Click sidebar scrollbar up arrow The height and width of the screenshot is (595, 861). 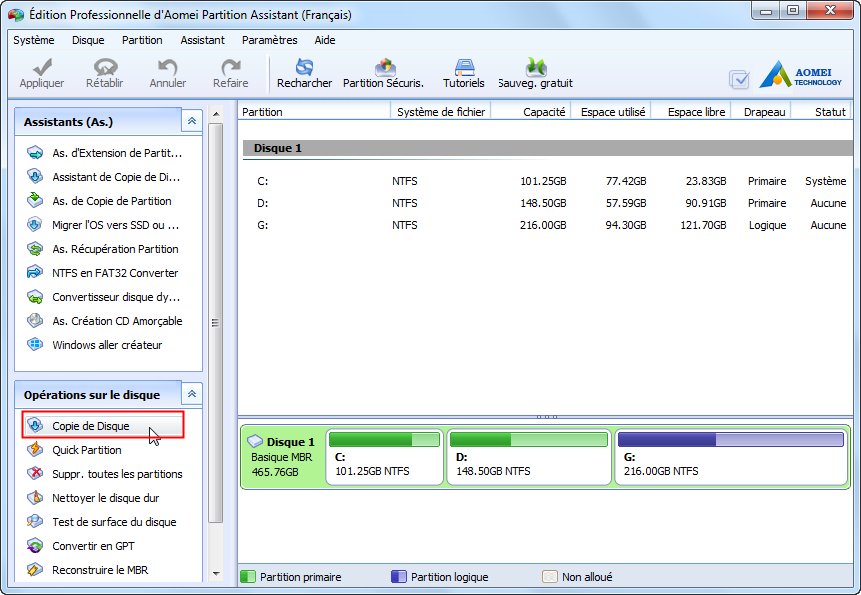point(216,114)
